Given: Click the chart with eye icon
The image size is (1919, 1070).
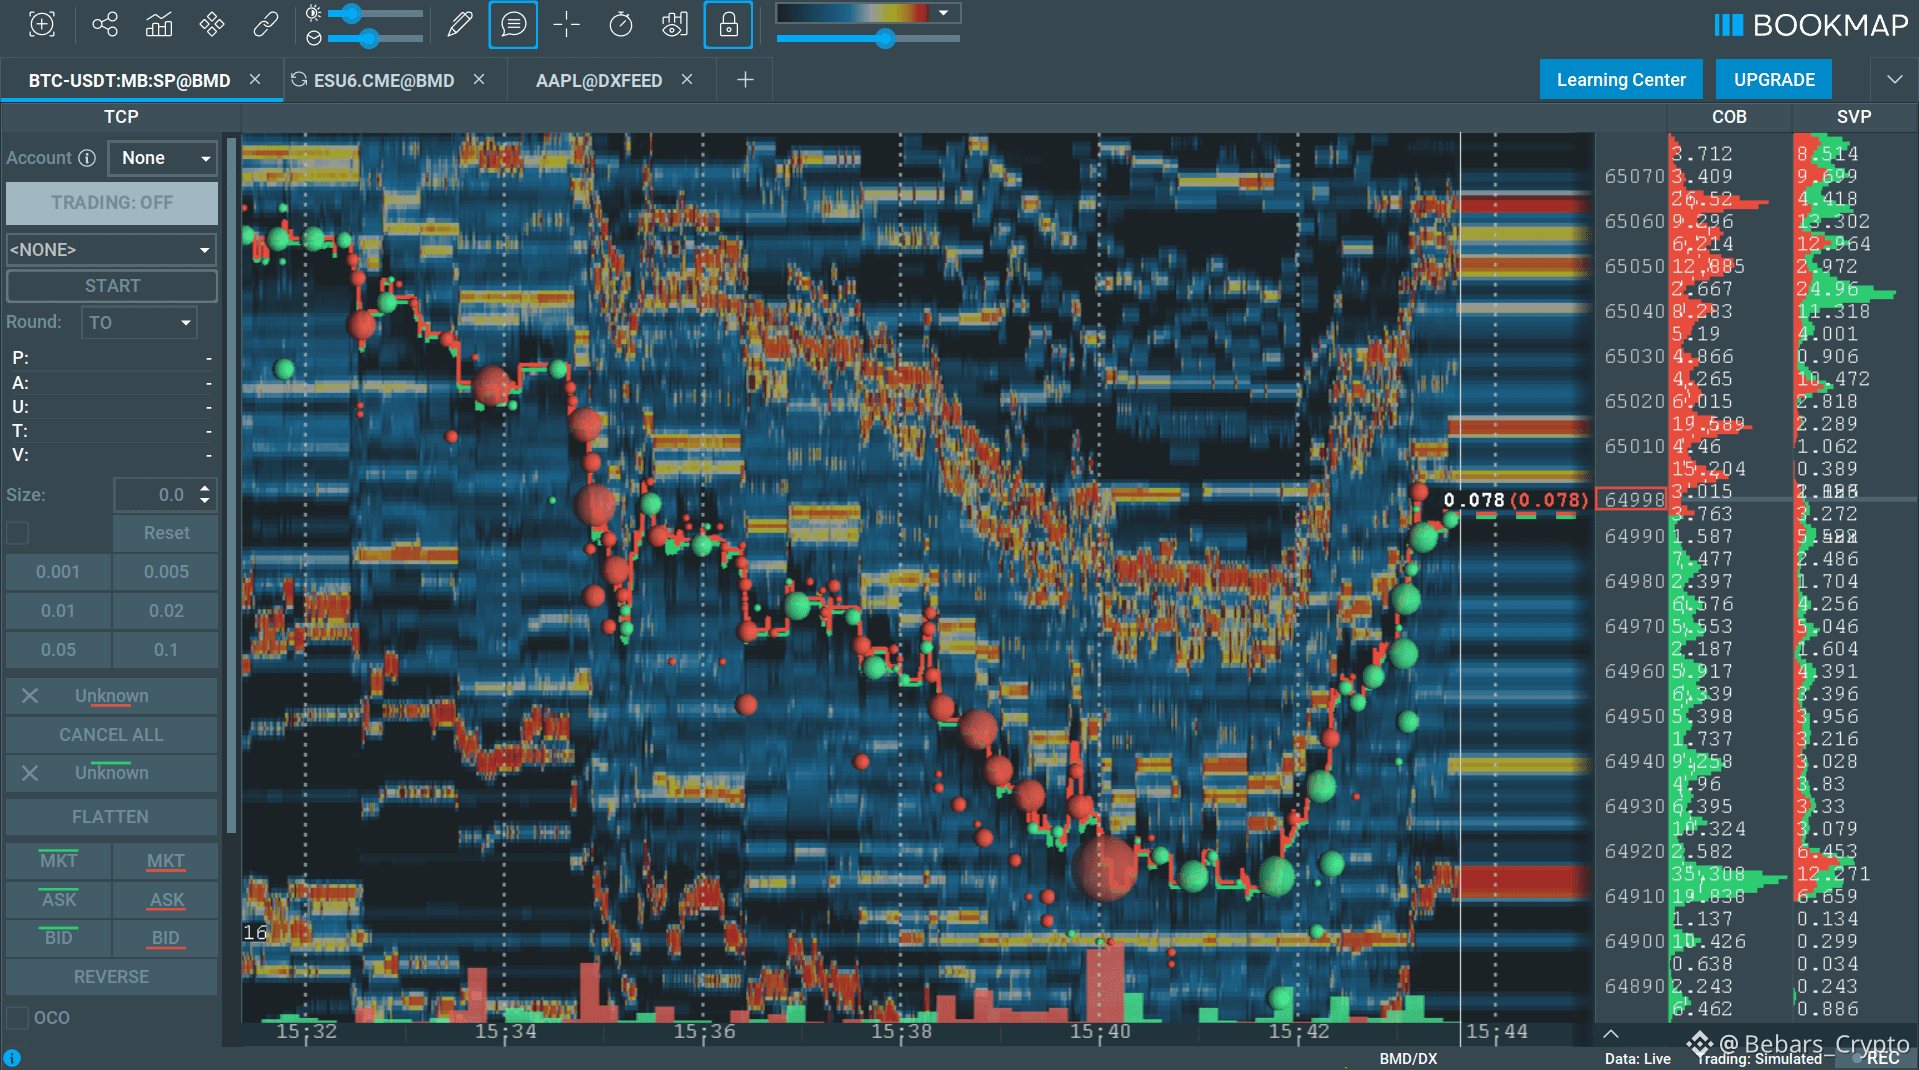Looking at the screenshot, I should [675, 24].
